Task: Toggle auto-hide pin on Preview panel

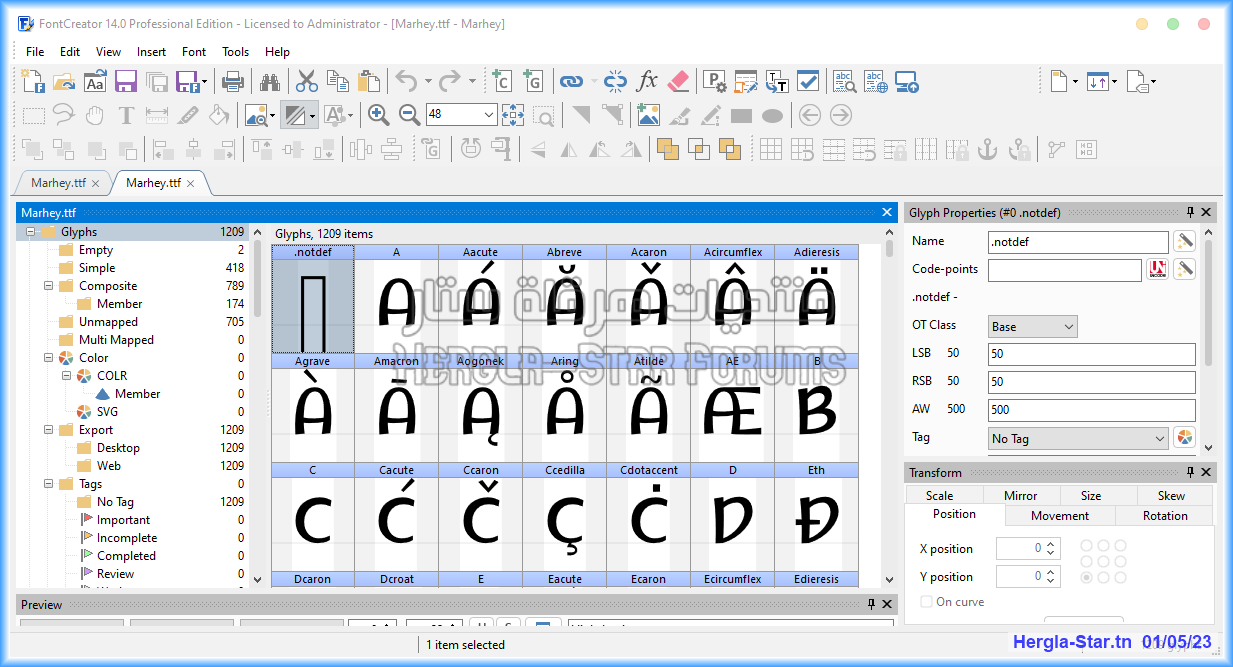Action: point(872,604)
